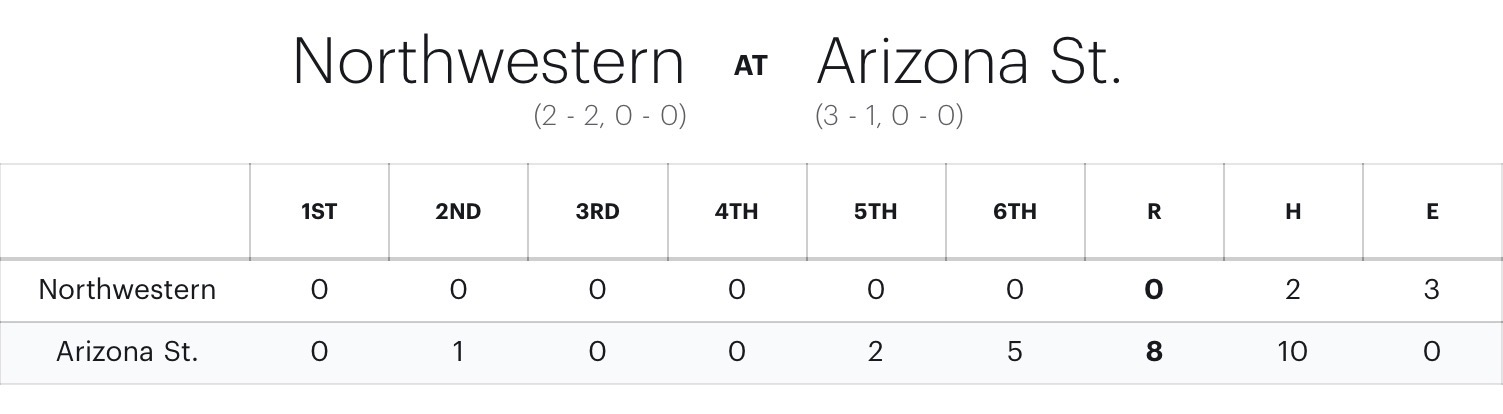Viewport: 1503px width, 414px height.
Task: Select the 5TH inning column header
Action: 875,212
